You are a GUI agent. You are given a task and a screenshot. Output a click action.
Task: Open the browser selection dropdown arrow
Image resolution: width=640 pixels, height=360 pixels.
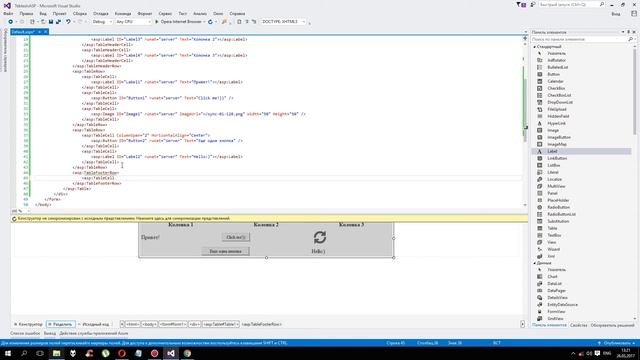coord(204,22)
